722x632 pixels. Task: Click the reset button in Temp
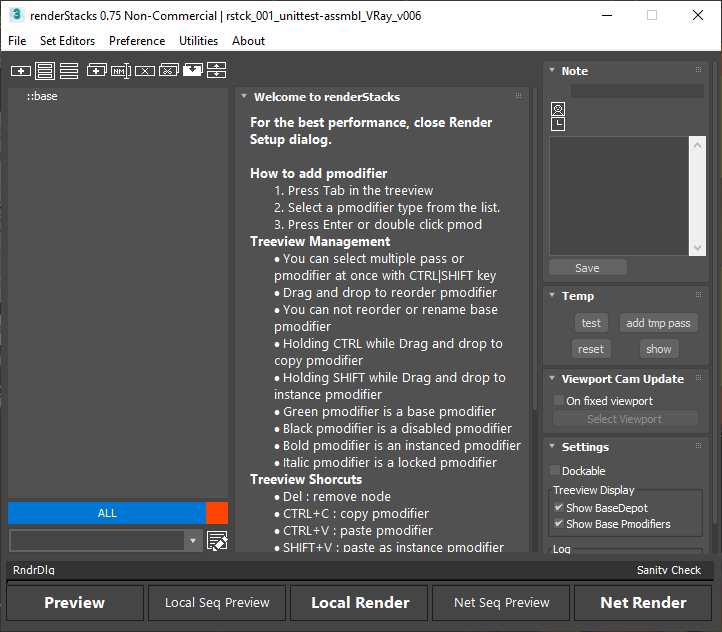591,349
